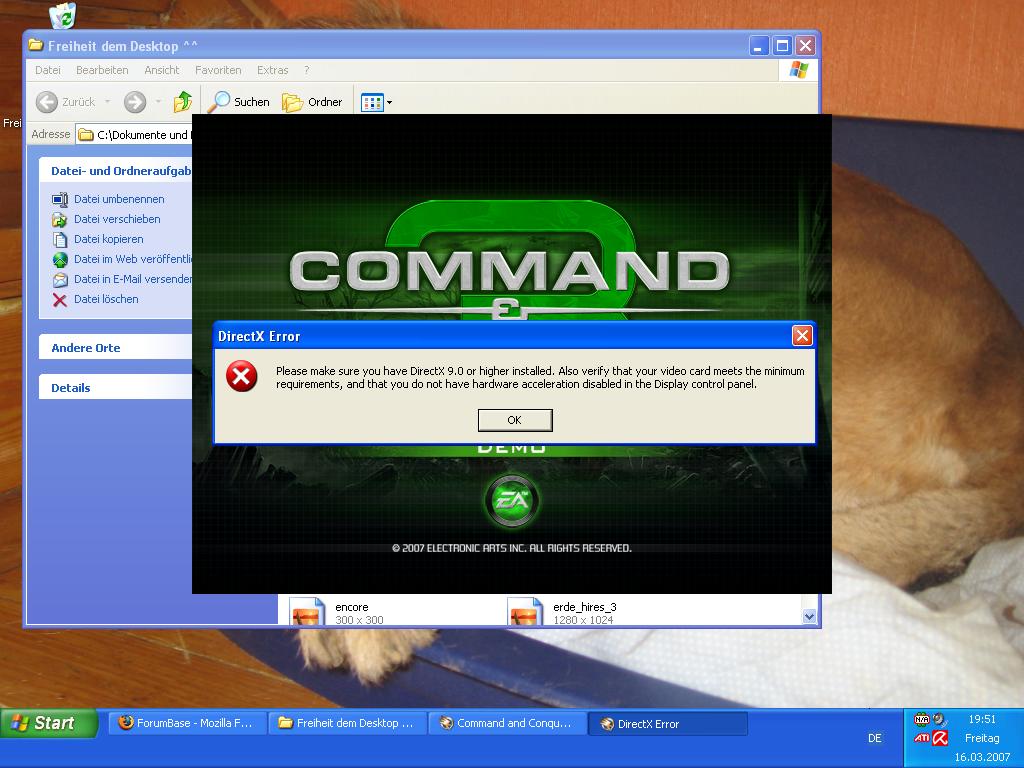
Task: Click the rename file icon in task pane
Action: point(59,200)
